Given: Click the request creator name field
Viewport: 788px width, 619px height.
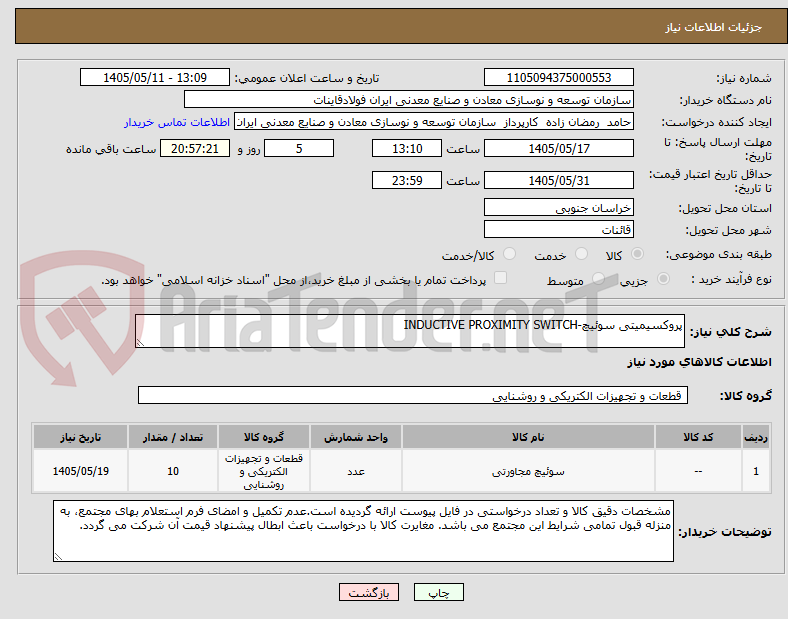Looking at the screenshot, I should point(434,122).
